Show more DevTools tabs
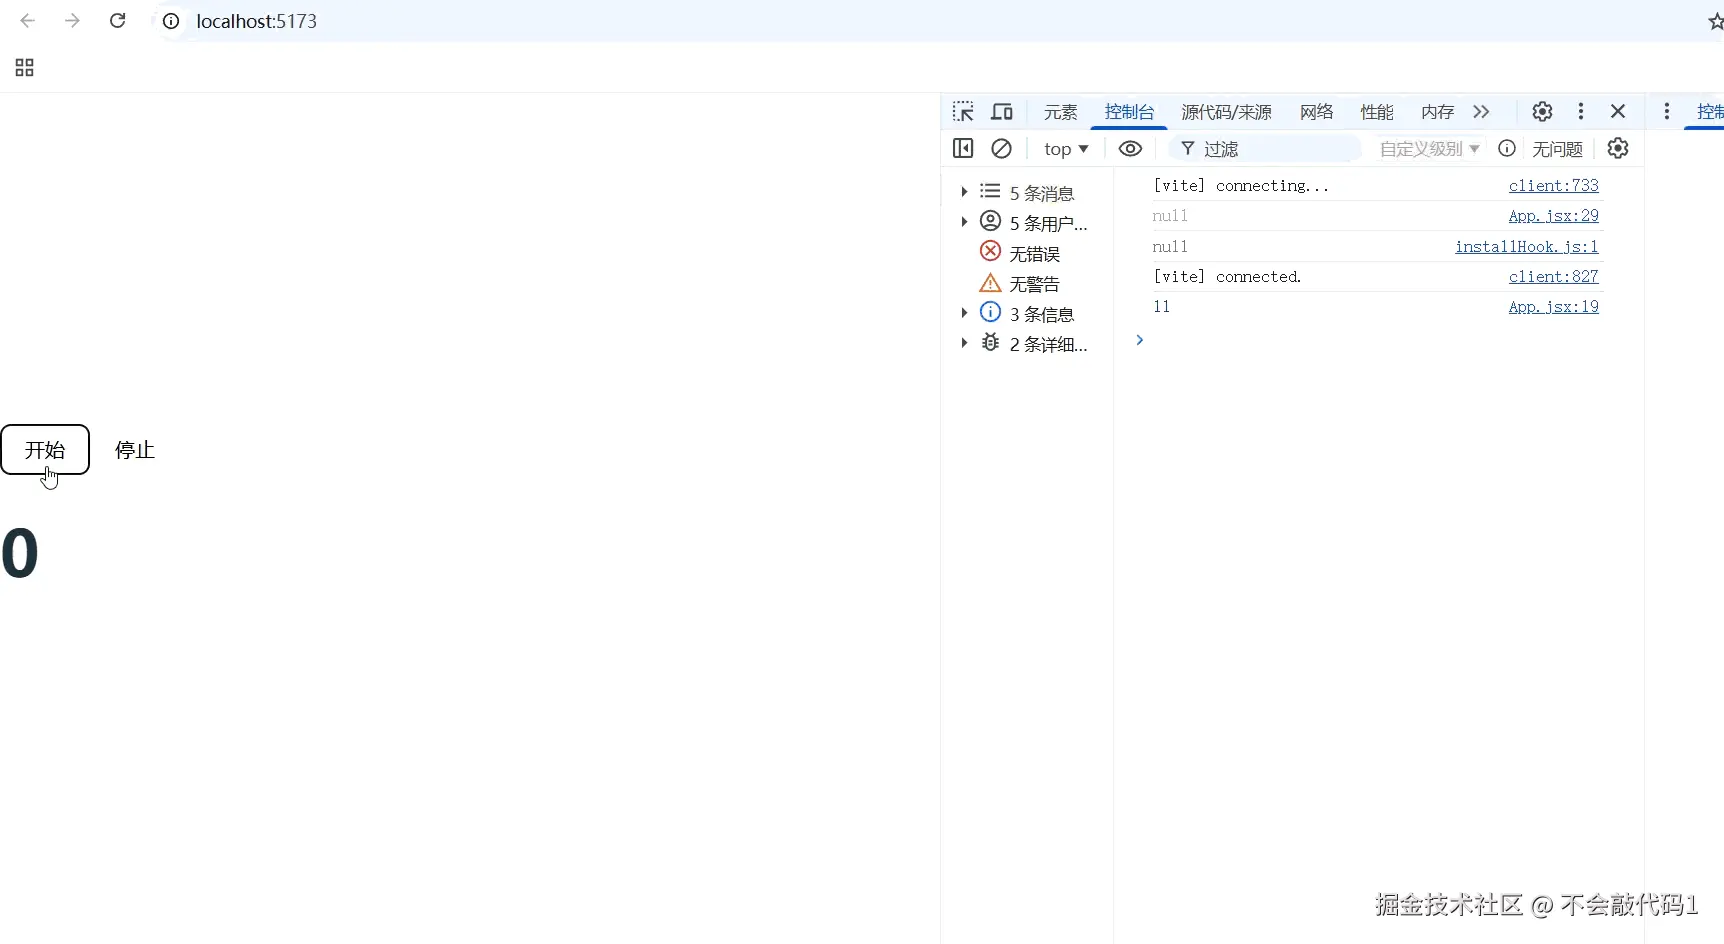The height and width of the screenshot is (944, 1724). point(1481,111)
